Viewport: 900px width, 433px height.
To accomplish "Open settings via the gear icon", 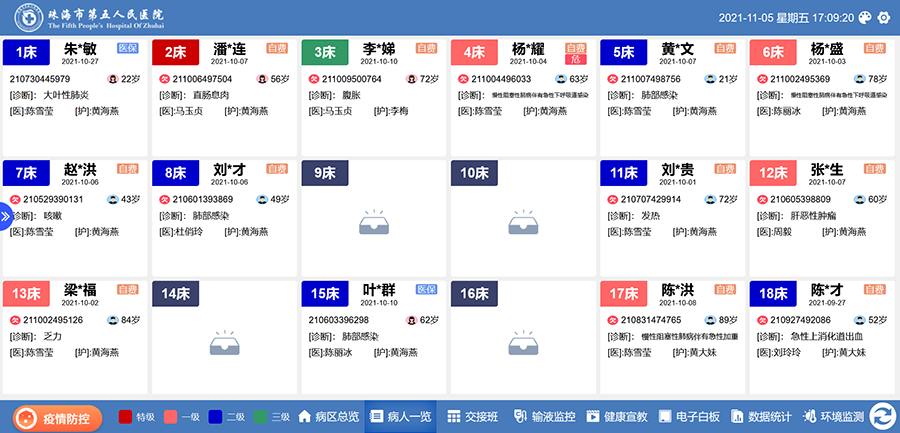I will coord(883,17).
